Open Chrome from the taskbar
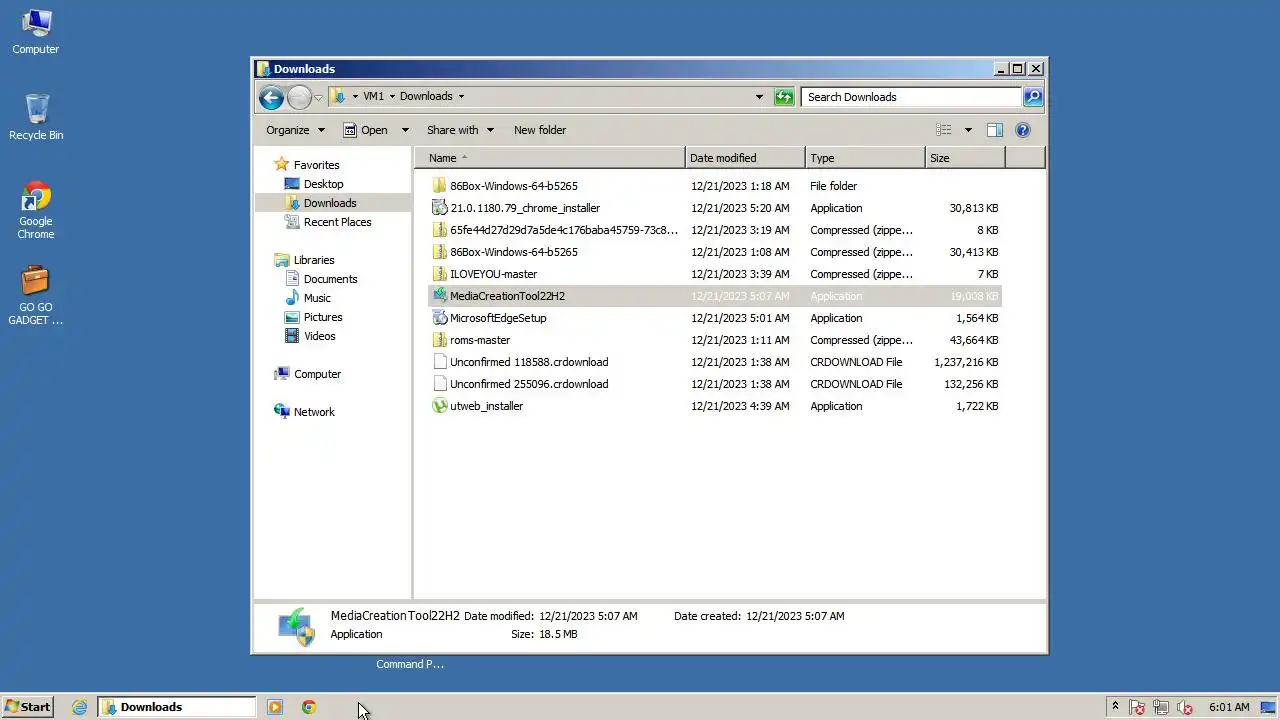Image resolution: width=1280 pixels, height=720 pixels. coord(309,707)
